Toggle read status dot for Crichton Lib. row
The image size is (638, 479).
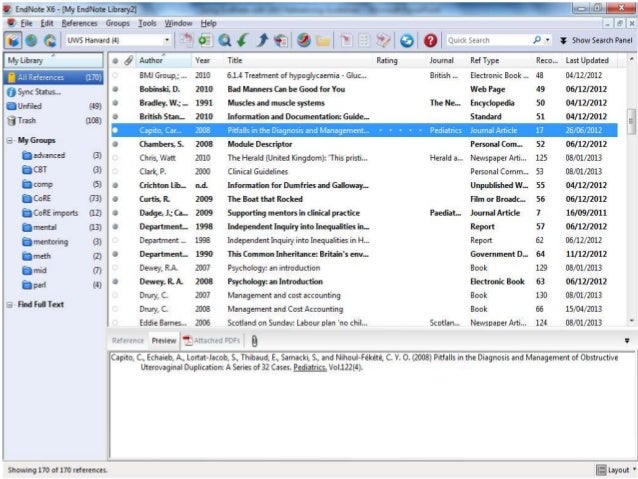click(116, 185)
